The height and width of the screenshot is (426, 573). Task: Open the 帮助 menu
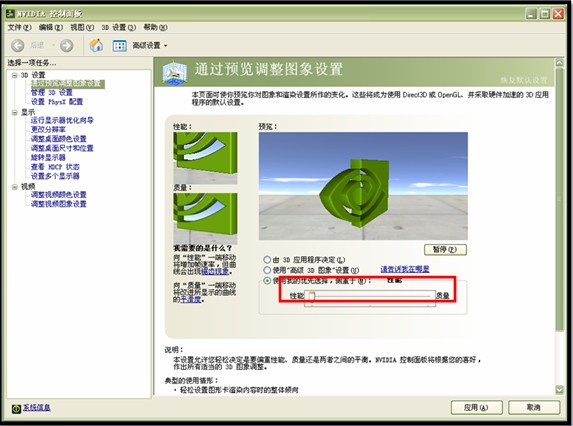pyautogui.click(x=155, y=27)
